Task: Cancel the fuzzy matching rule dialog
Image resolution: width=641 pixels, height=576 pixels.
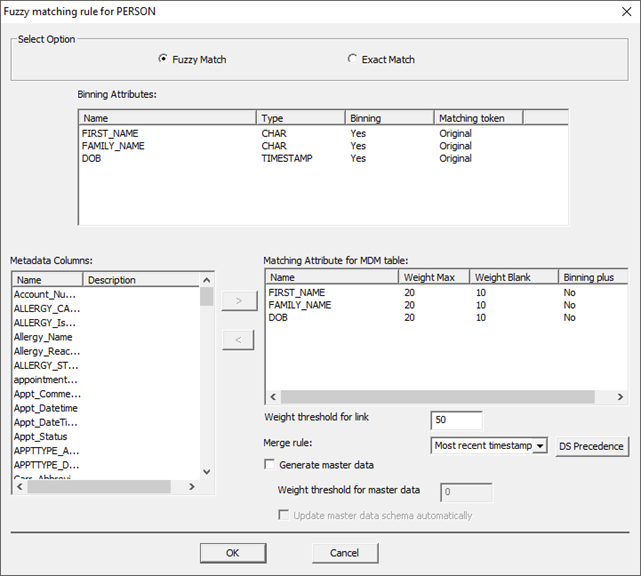Action: coord(345,553)
